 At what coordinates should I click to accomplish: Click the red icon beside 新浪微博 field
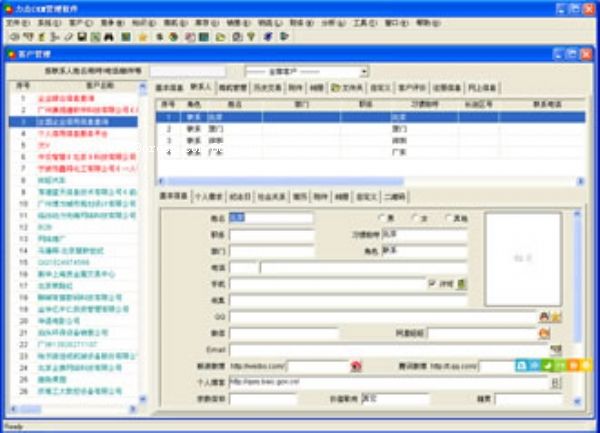[355, 366]
